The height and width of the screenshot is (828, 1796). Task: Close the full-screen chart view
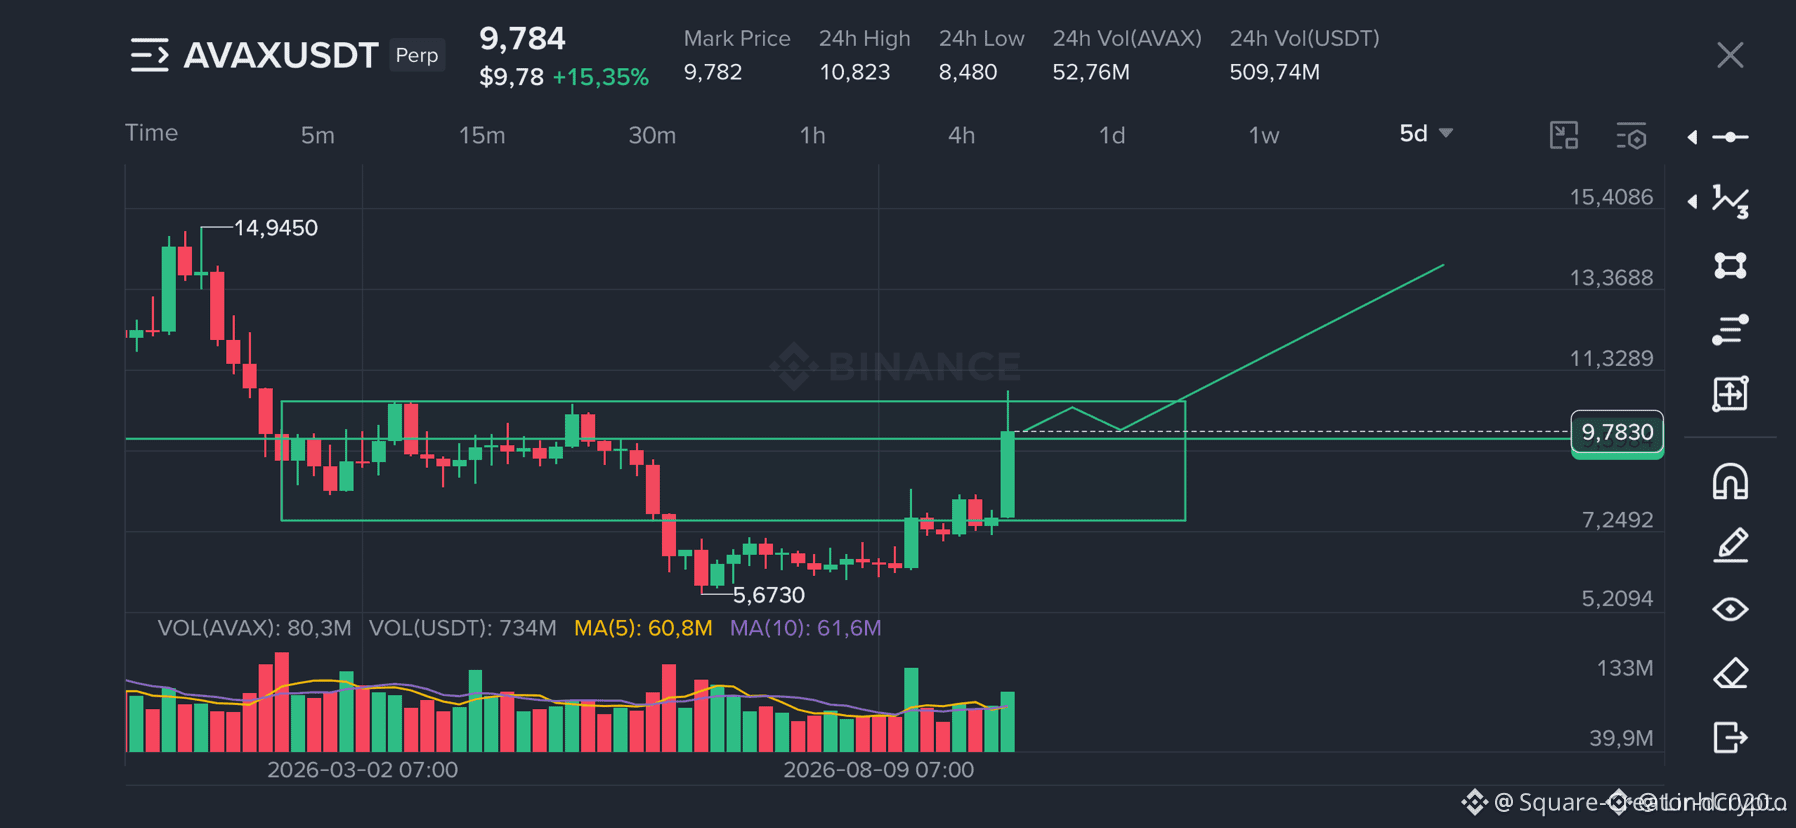(x=1730, y=55)
